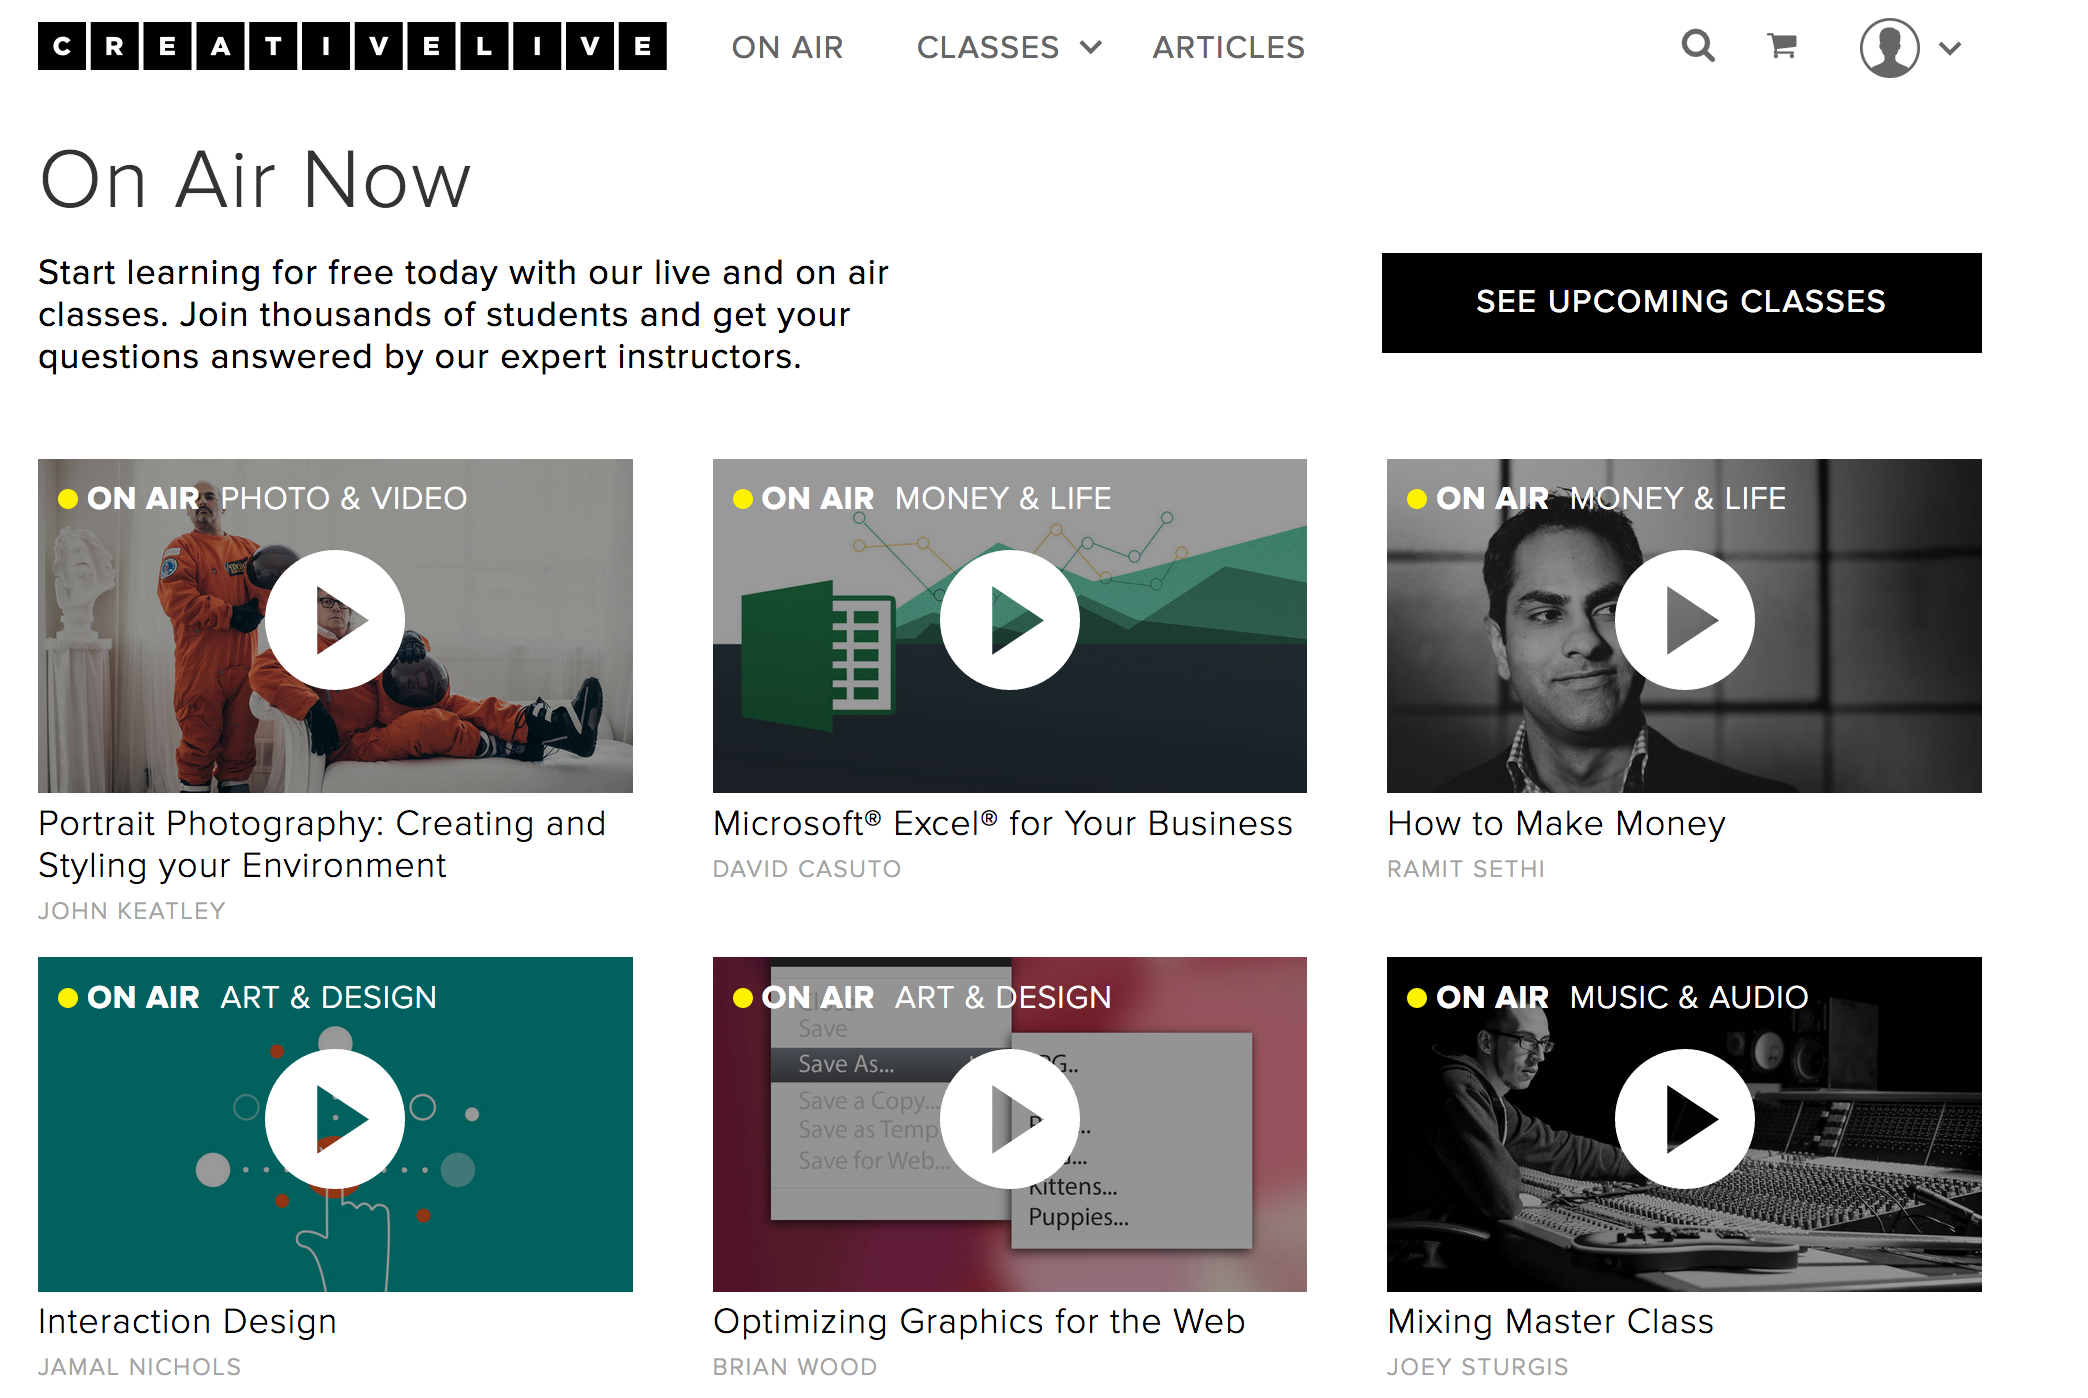Click instructor name John Keatley
This screenshot has height=1398, width=2088.
click(131, 911)
